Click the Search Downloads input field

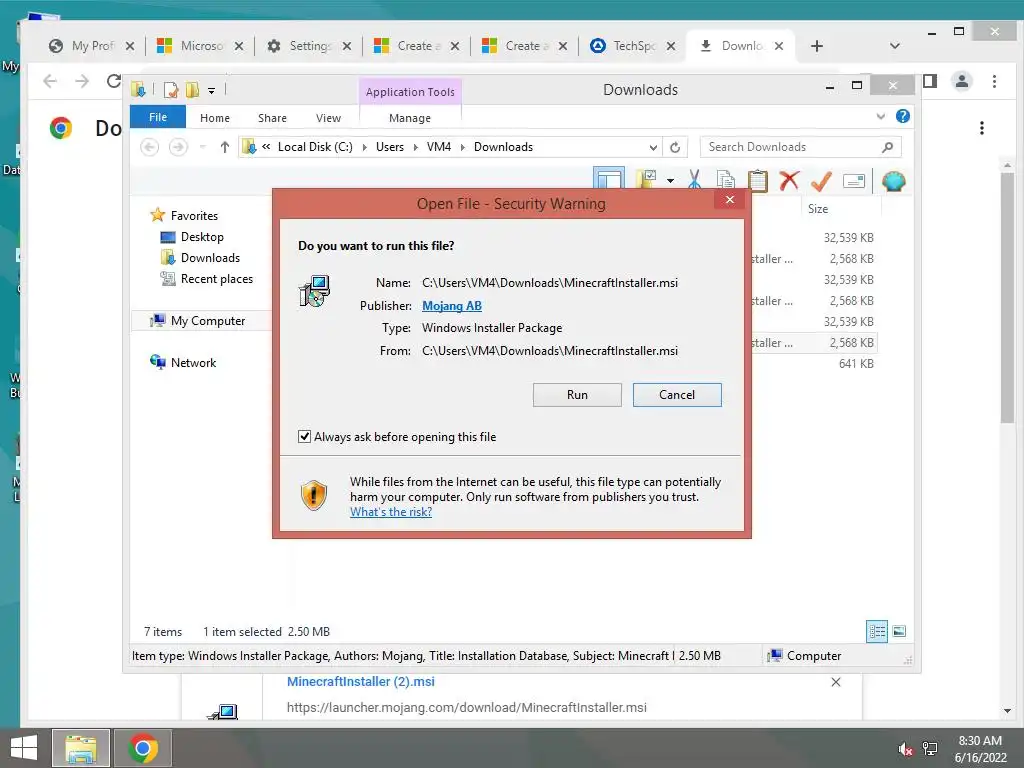[801, 147]
